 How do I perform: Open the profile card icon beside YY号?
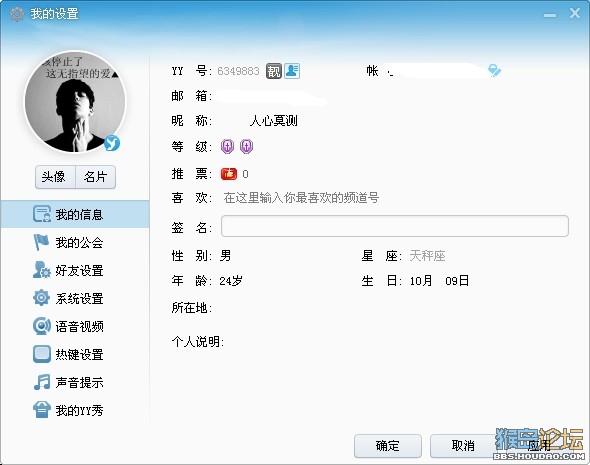(x=292, y=71)
